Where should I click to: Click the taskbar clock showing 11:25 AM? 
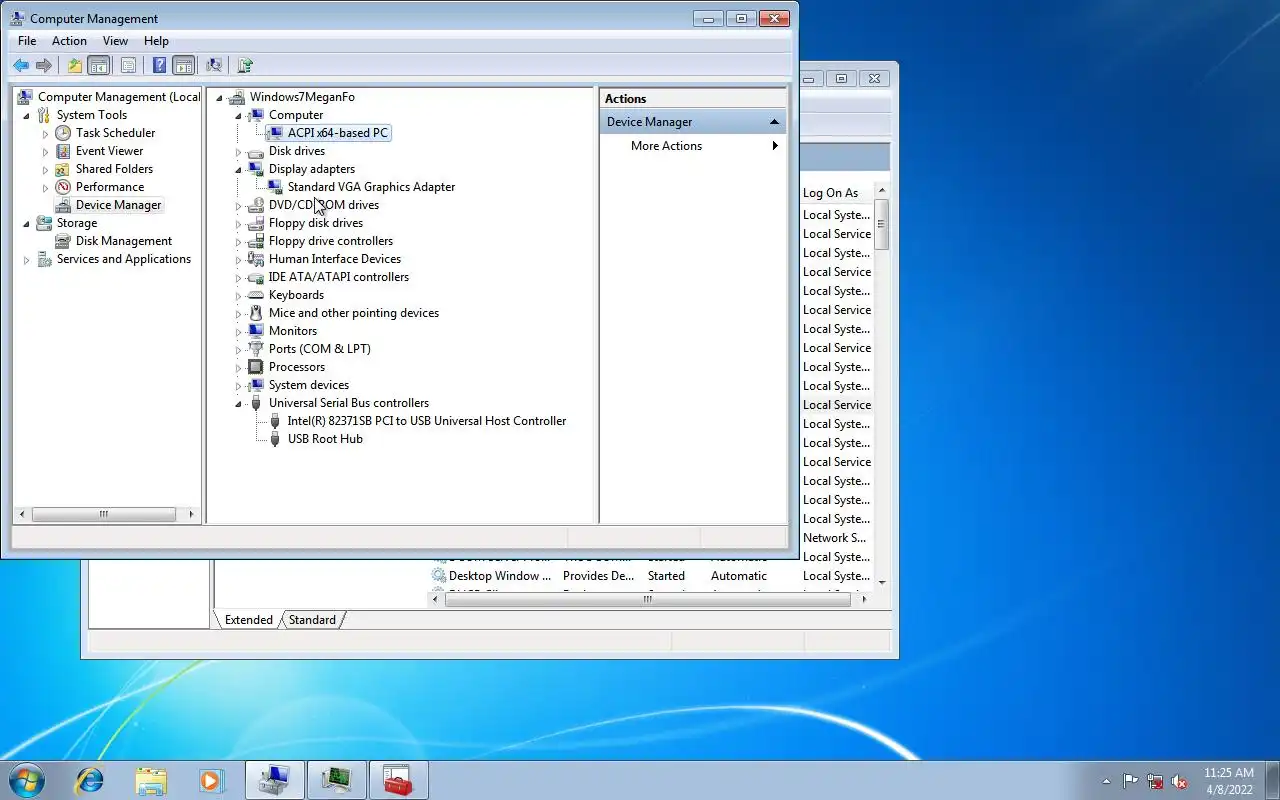(x=1229, y=780)
